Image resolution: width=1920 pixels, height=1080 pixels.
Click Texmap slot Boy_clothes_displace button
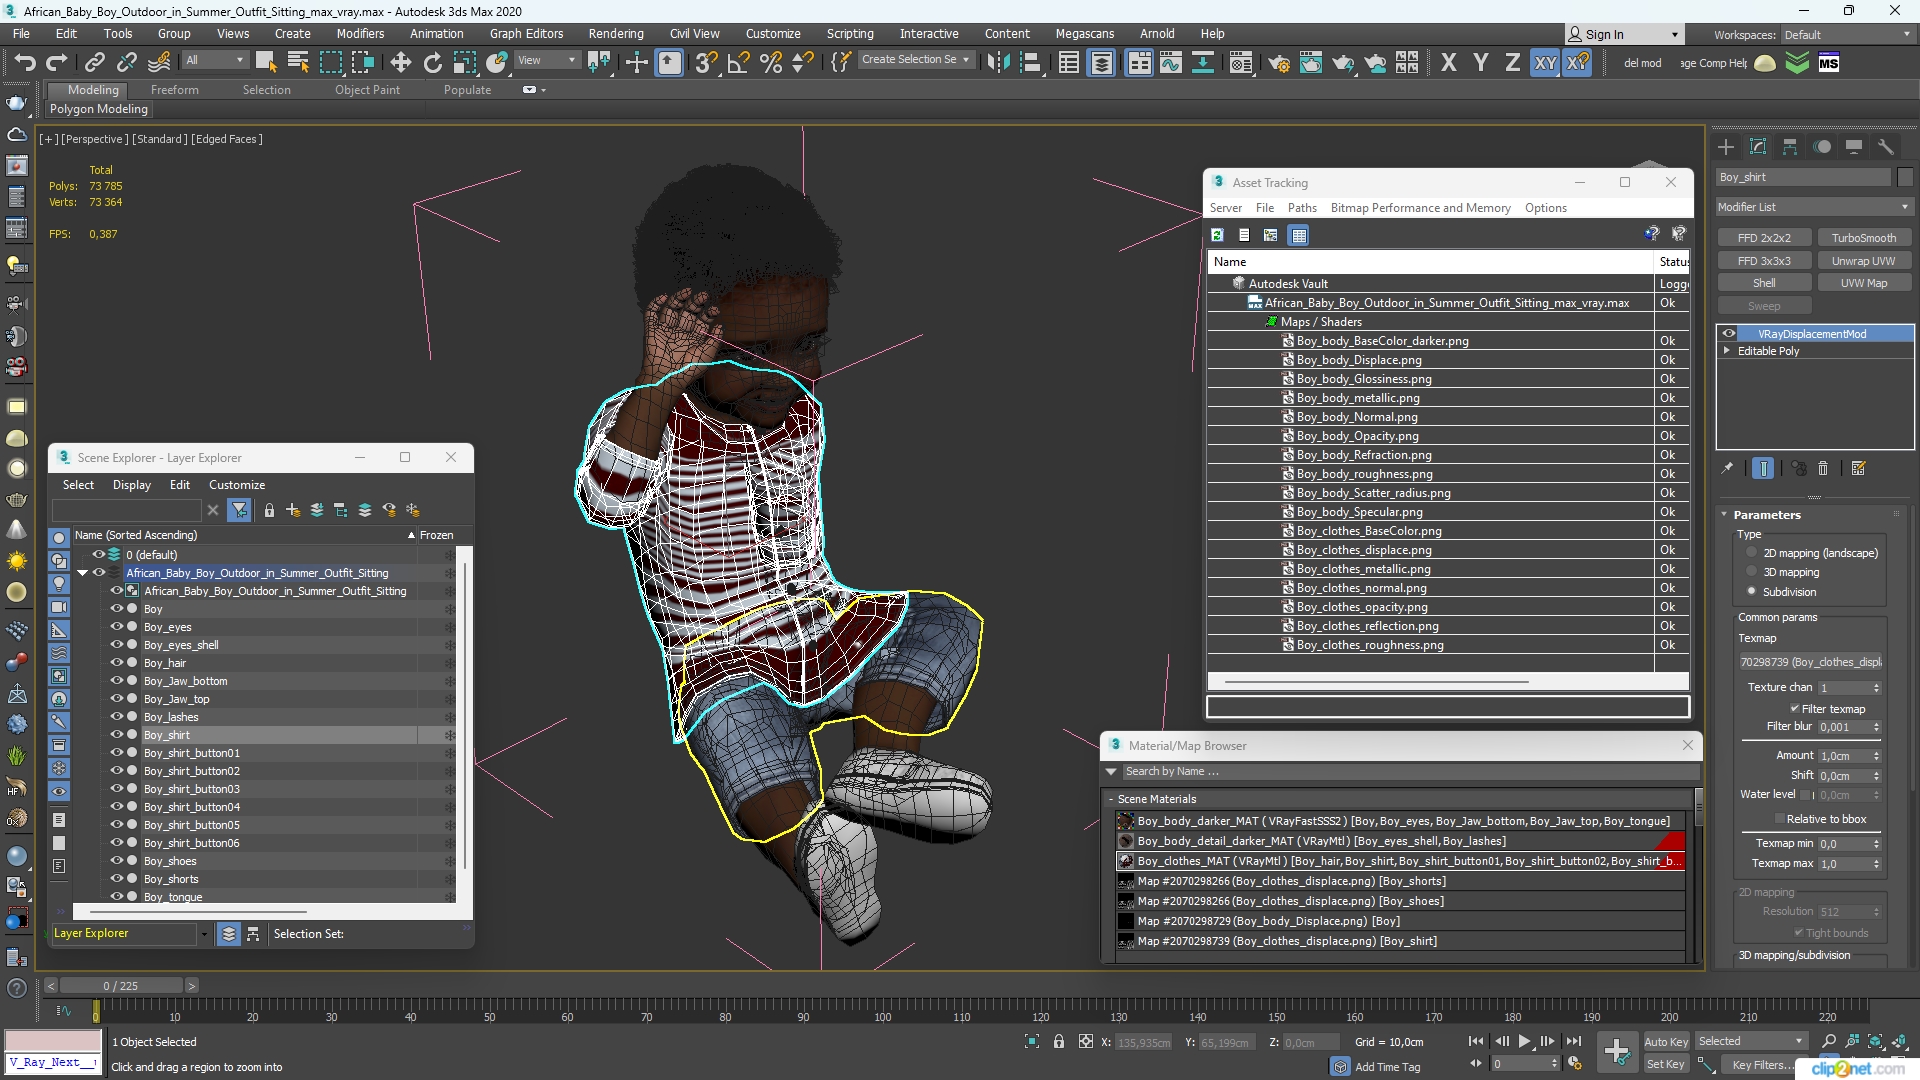[1810, 662]
